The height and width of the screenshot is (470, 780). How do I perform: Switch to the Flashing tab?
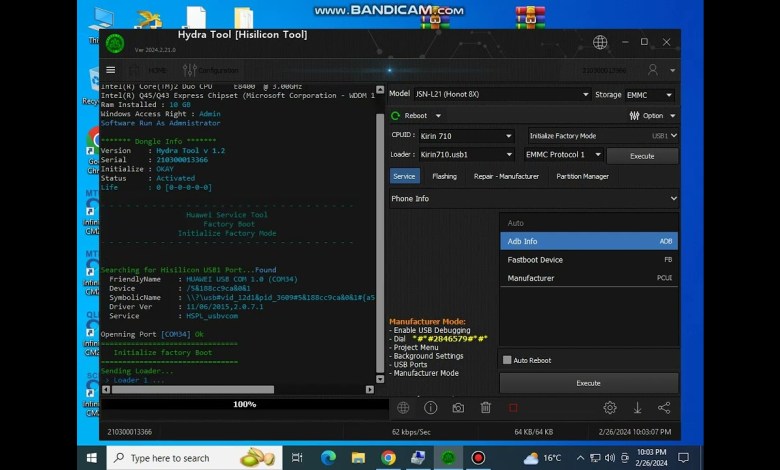coord(444,176)
